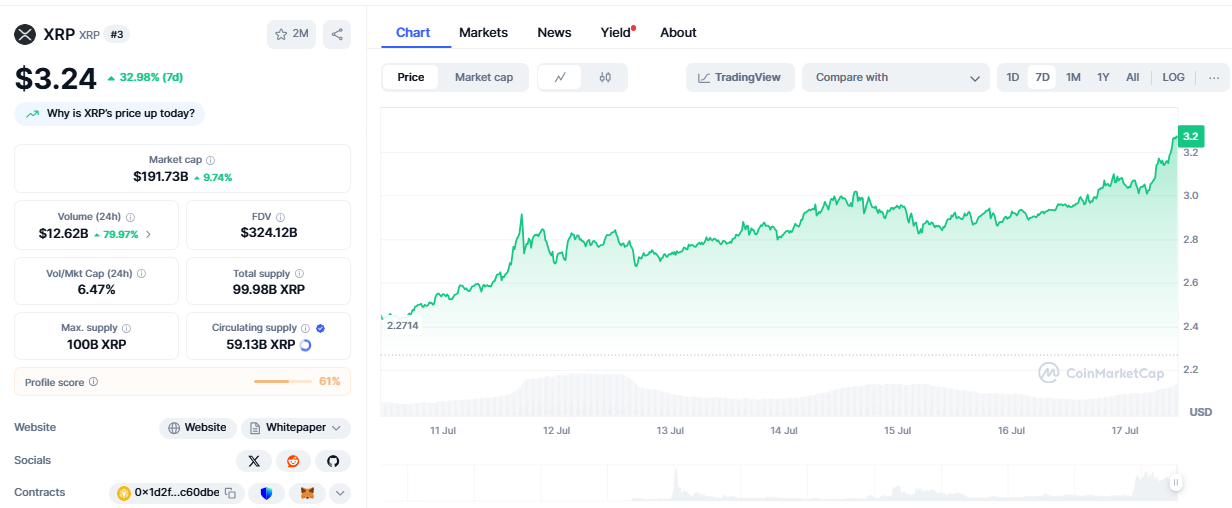Select the Market cap chart view
Screen dimensions: 1232x508
point(484,77)
